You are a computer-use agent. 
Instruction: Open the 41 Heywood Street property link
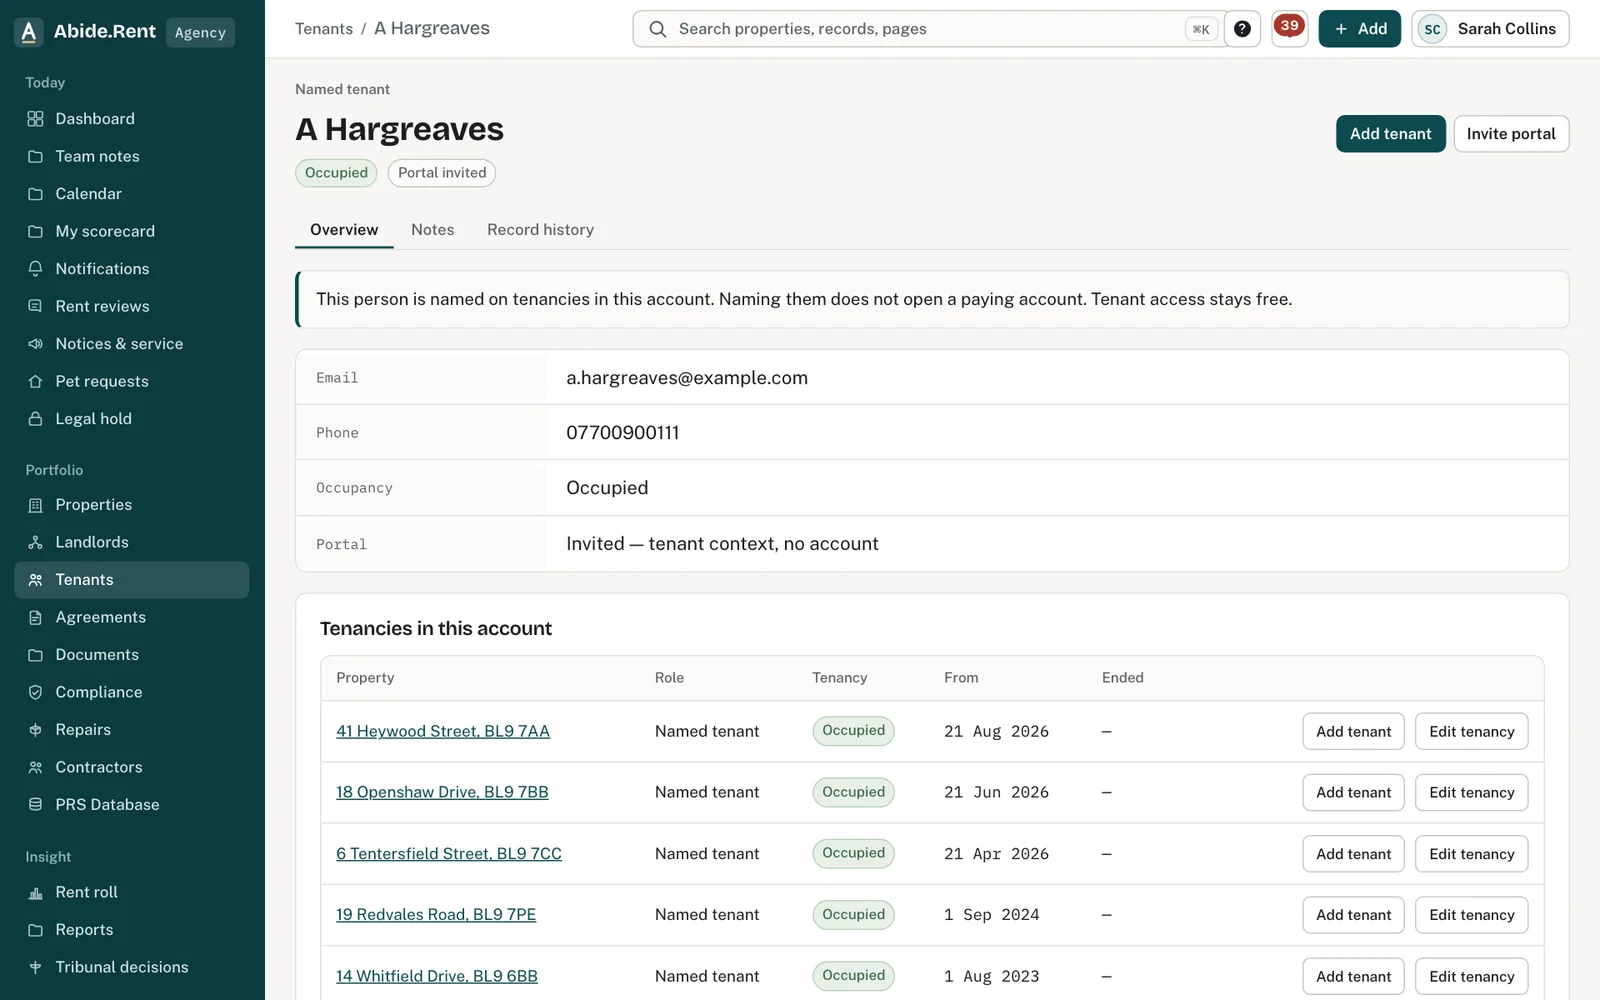click(x=443, y=731)
